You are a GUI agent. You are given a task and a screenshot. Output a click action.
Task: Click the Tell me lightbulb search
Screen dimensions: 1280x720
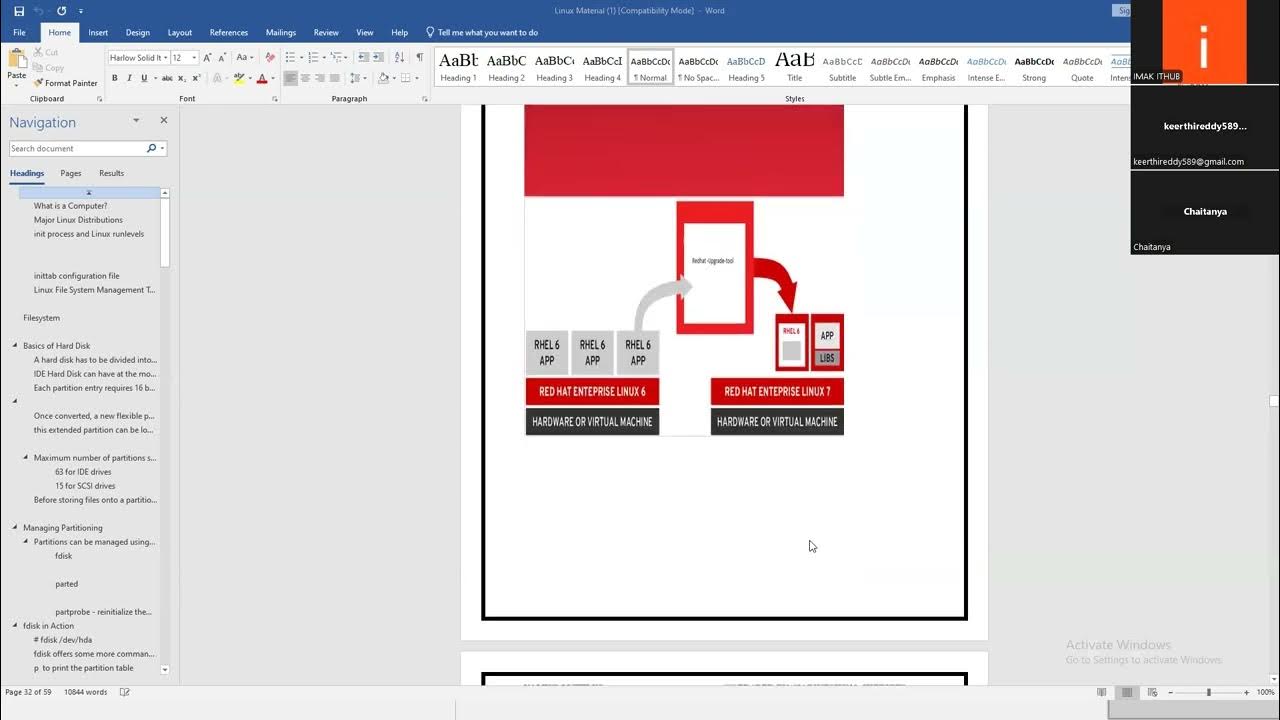tap(430, 32)
